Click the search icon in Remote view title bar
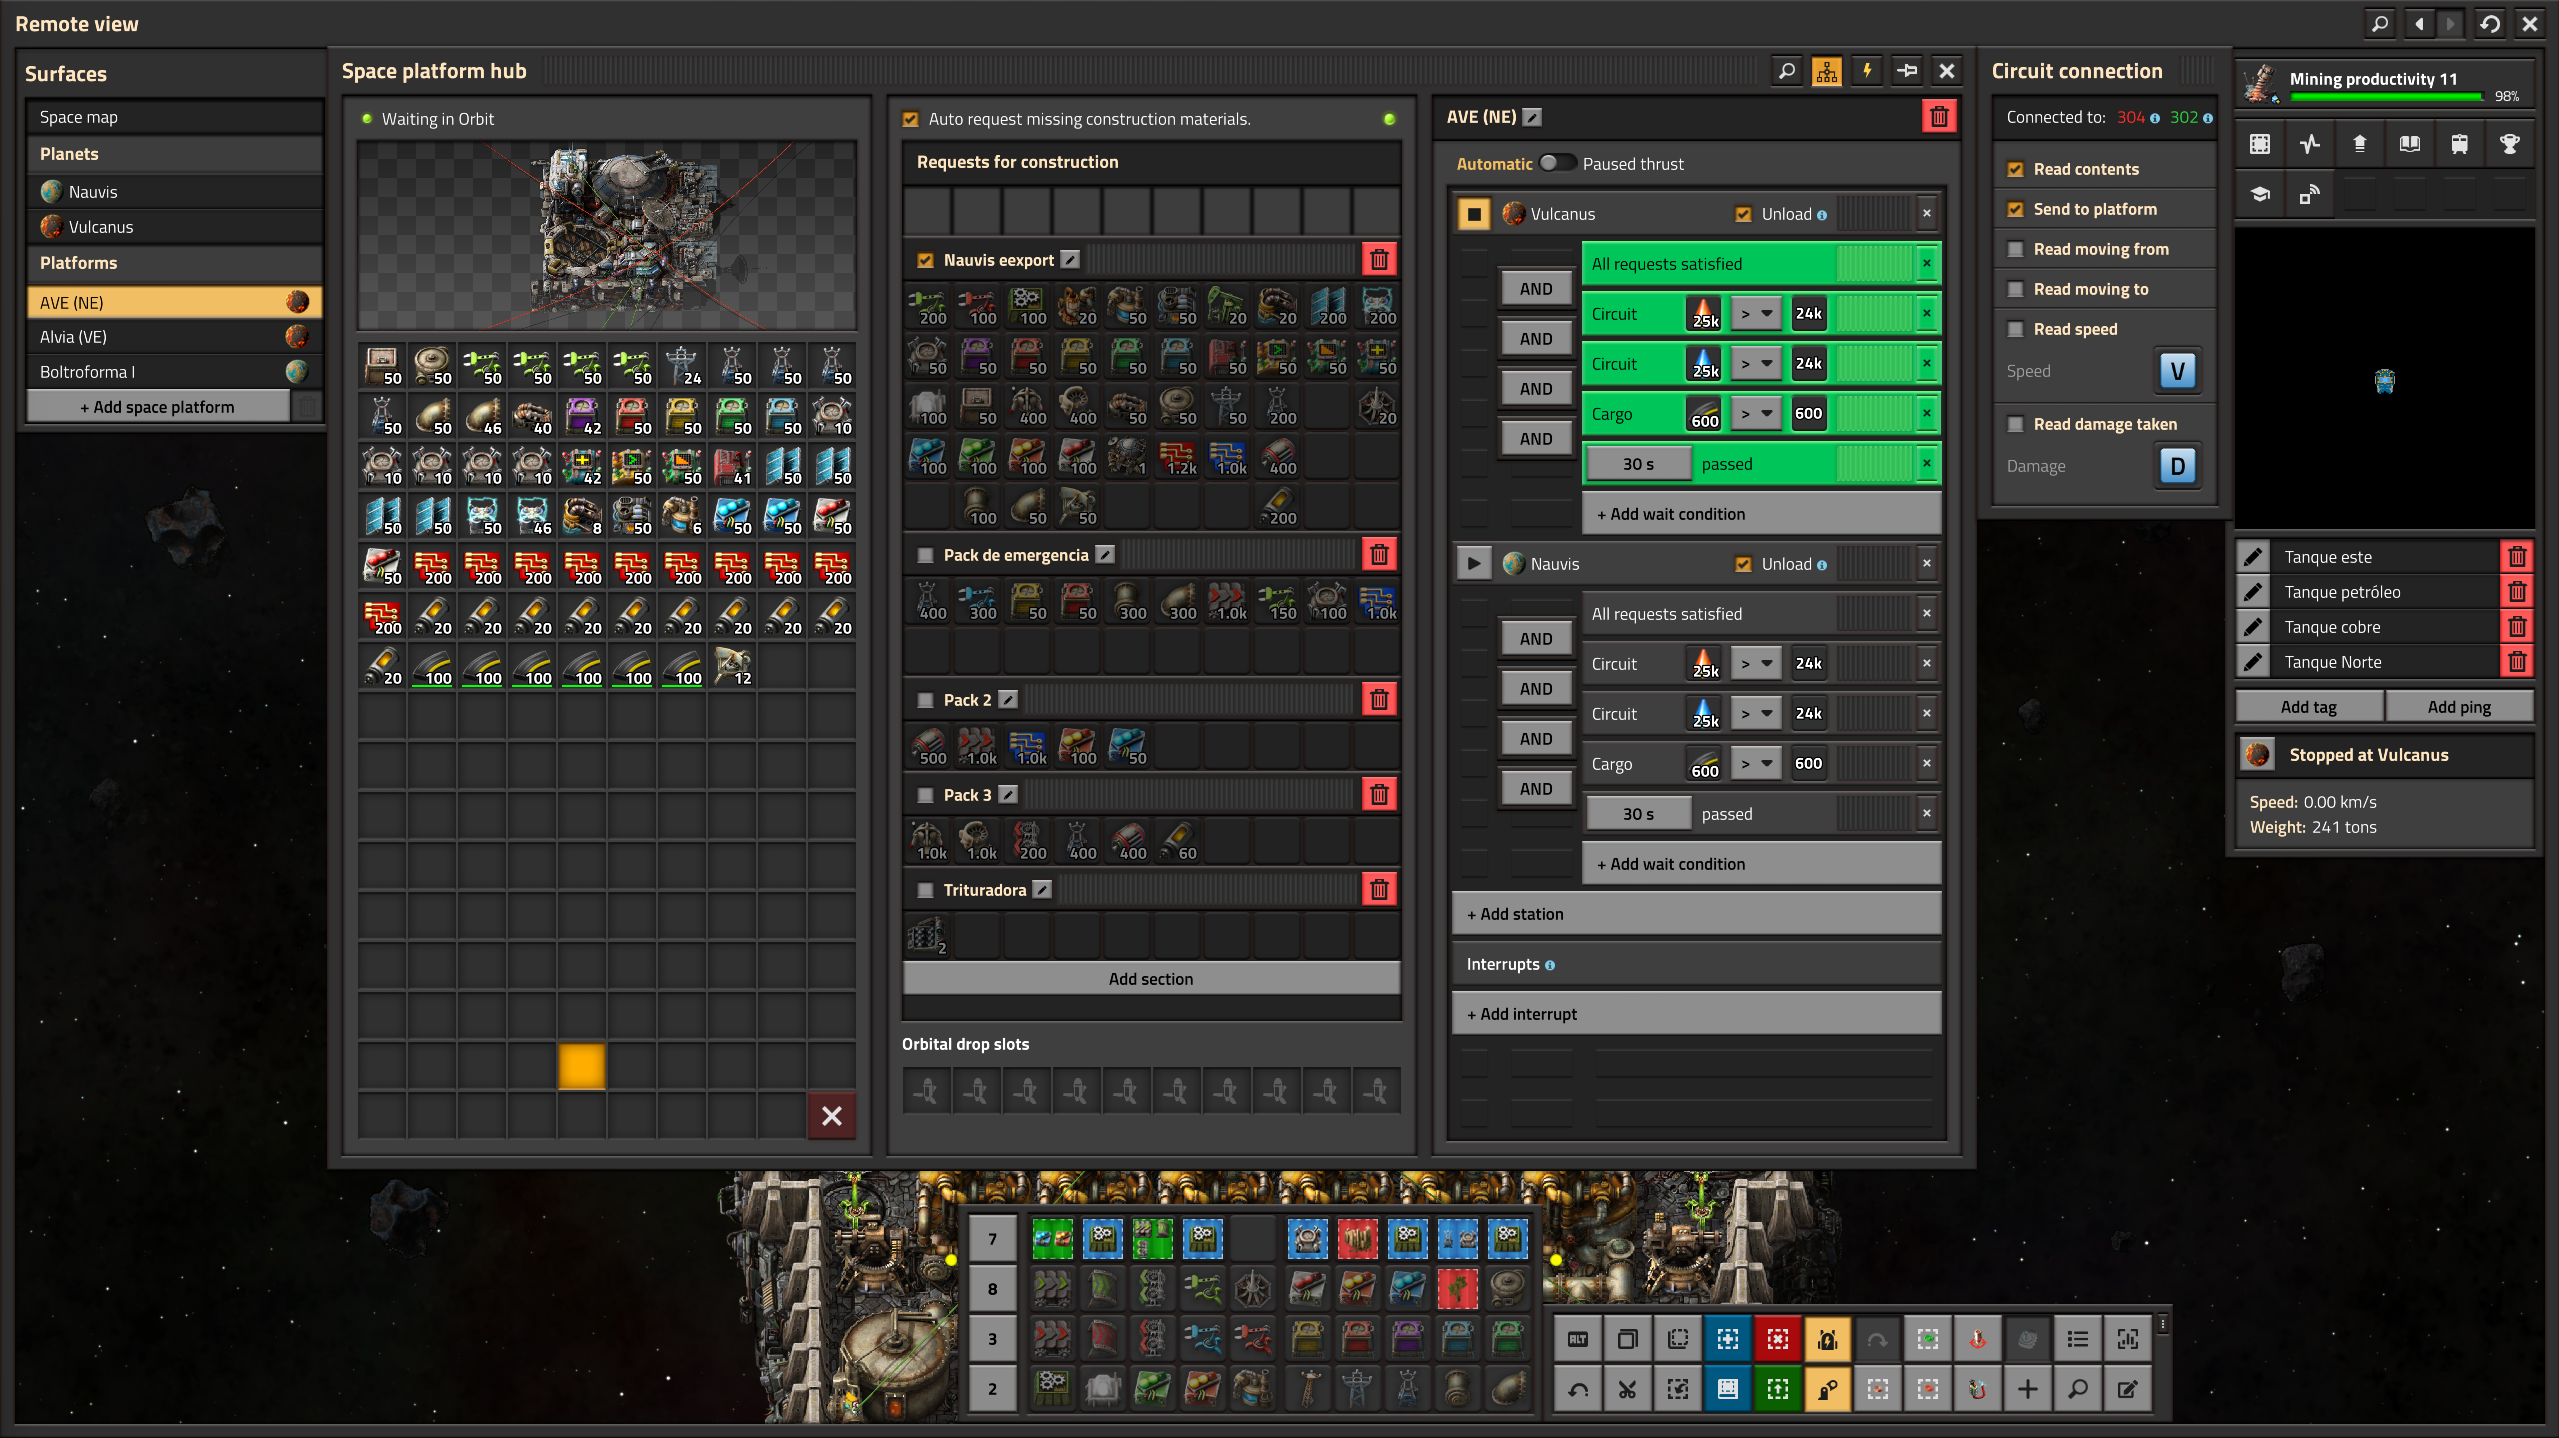Screen dimensions: 2559x1438 [2380, 23]
